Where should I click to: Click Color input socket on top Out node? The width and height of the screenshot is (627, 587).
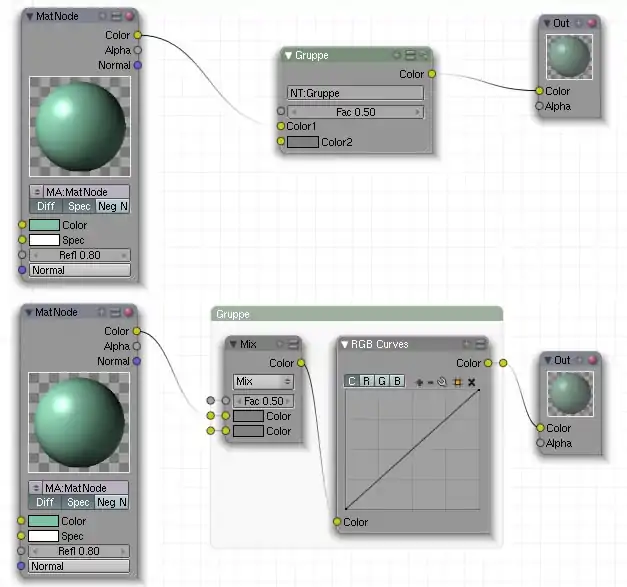[539, 91]
